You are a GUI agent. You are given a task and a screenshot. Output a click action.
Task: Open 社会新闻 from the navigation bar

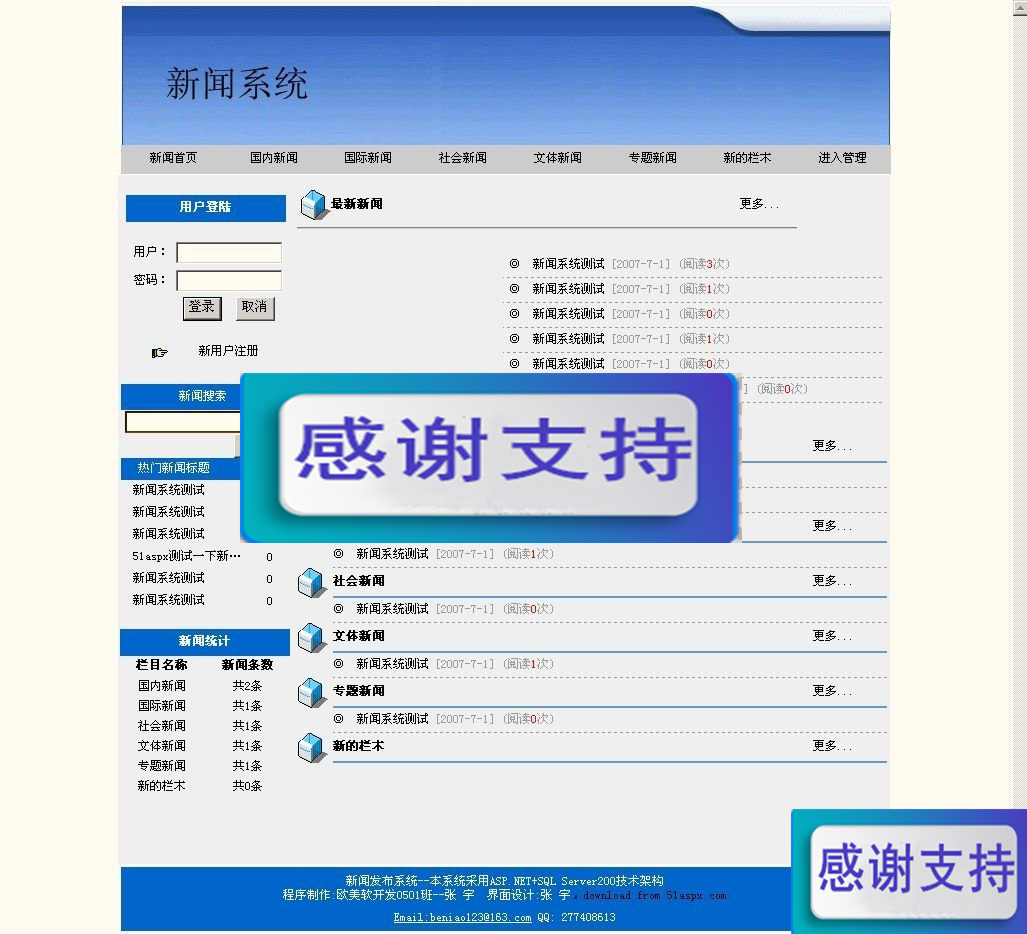click(x=462, y=158)
